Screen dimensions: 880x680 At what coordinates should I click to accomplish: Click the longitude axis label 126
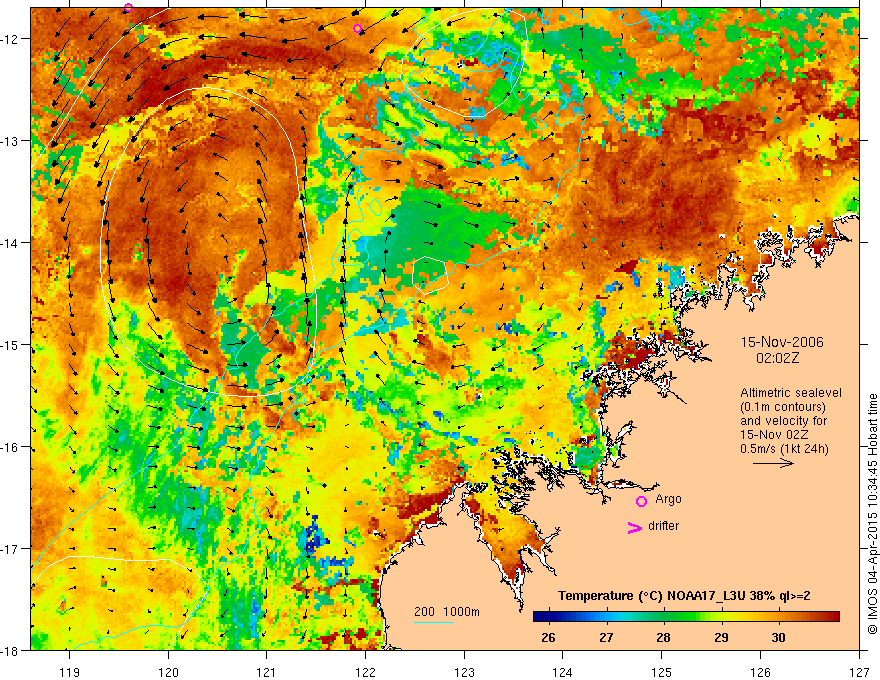click(x=760, y=672)
